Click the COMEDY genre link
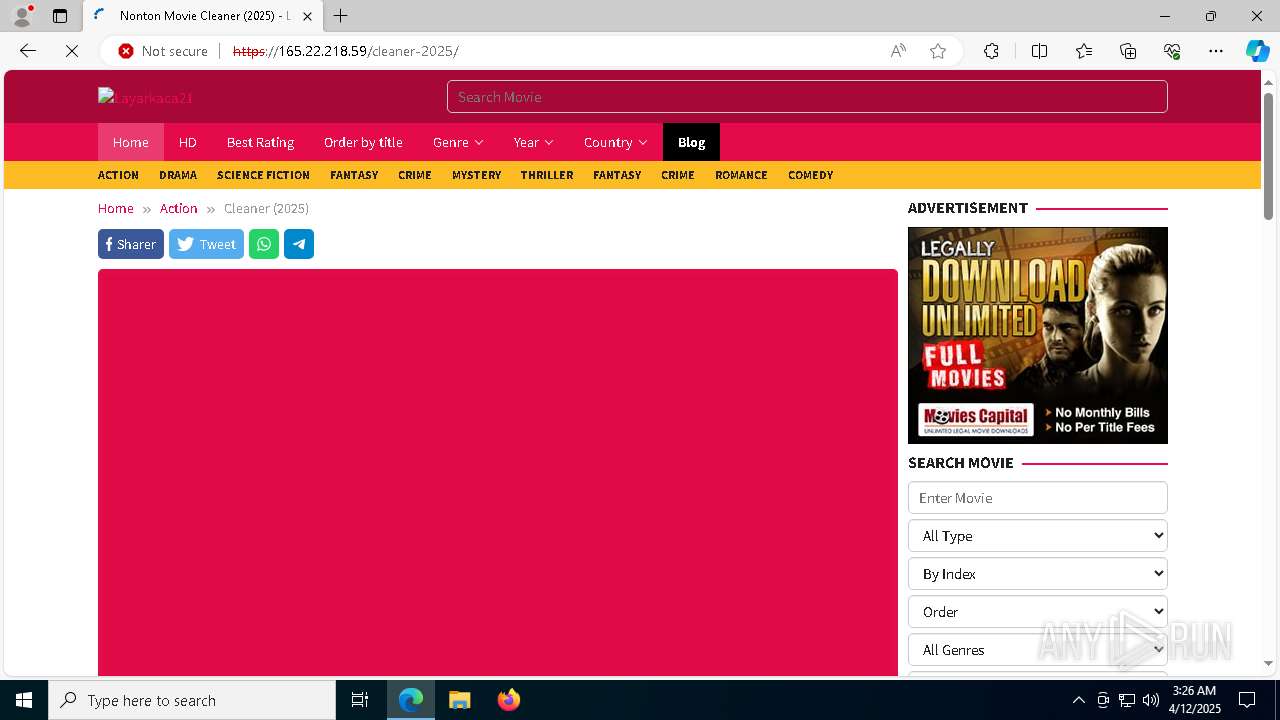The width and height of the screenshot is (1280, 720). pyautogui.click(x=810, y=175)
